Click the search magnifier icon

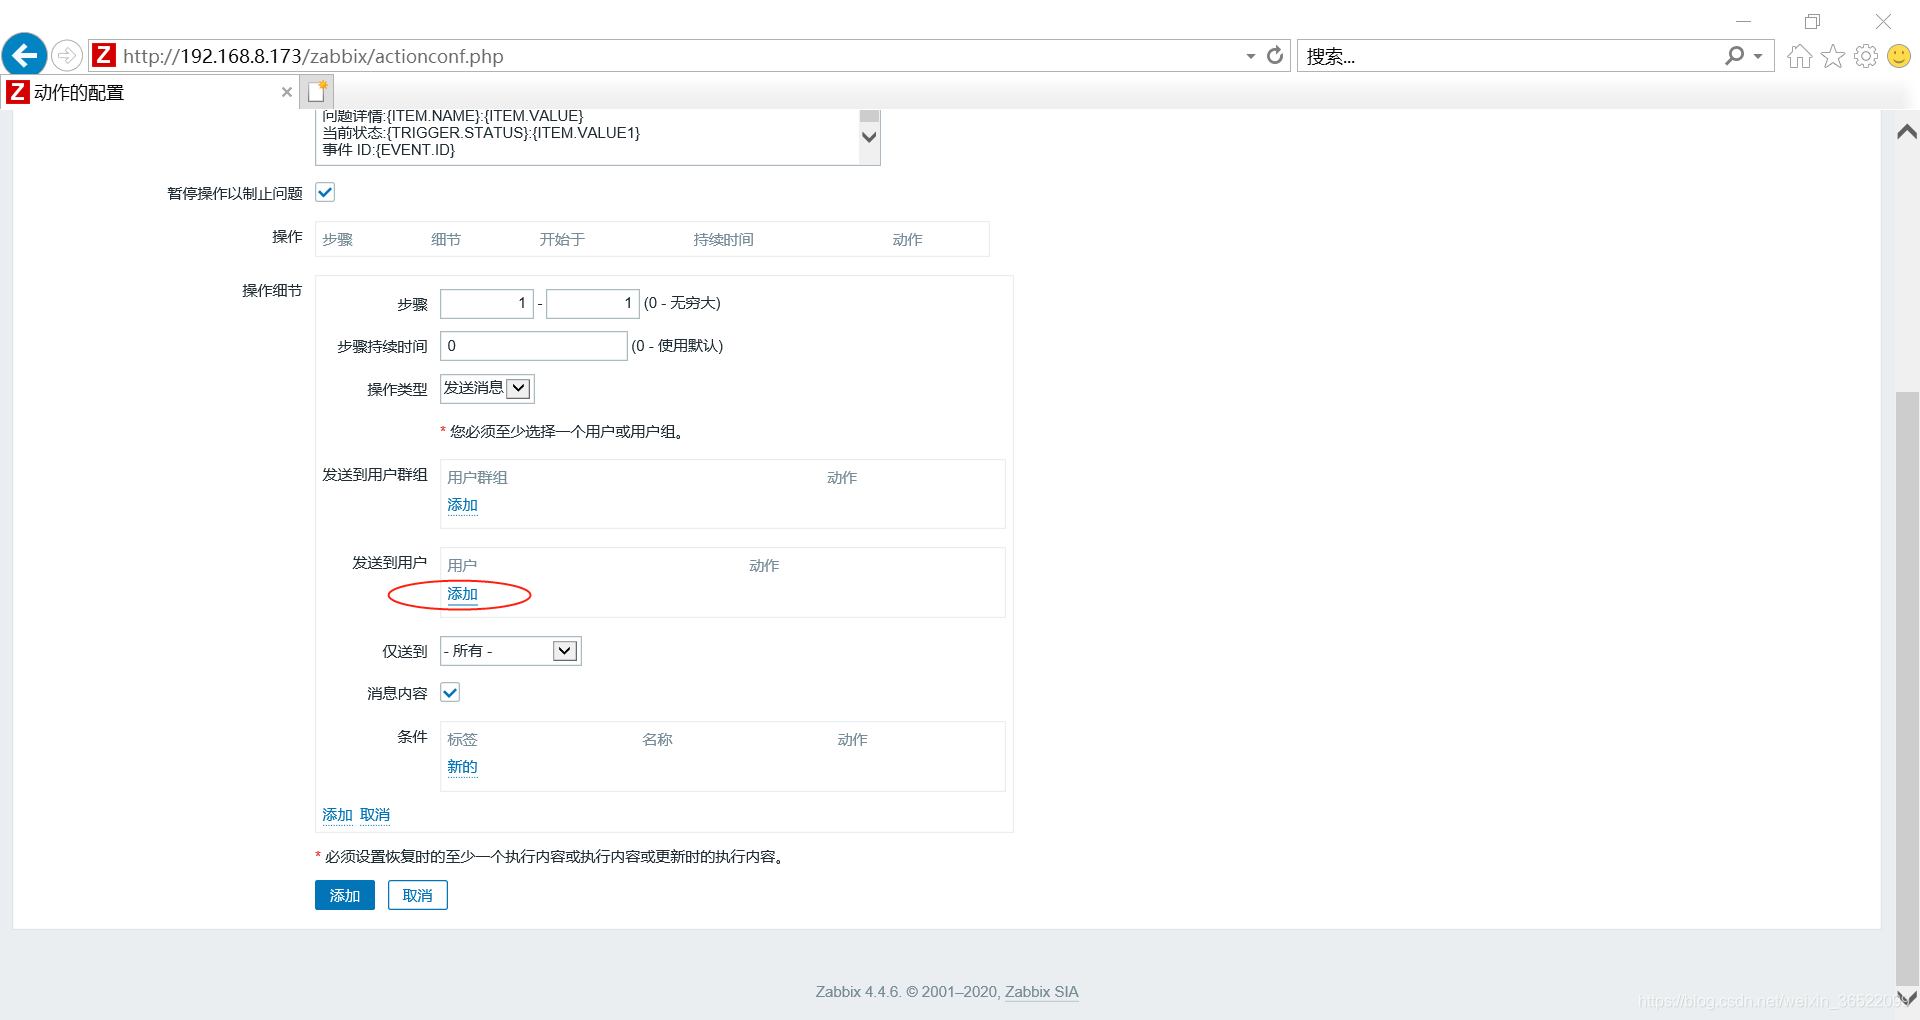(x=1734, y=55)
